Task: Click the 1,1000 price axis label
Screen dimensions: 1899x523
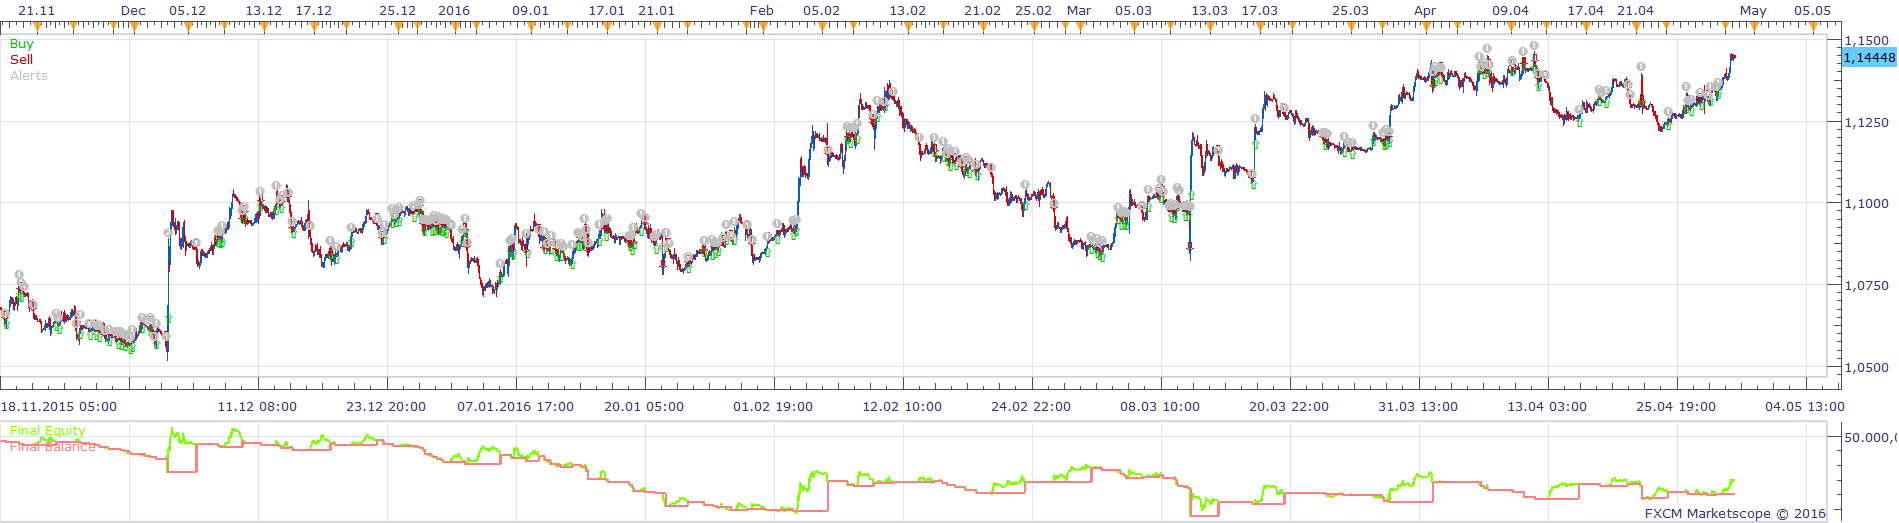Action: (1867, 204)
